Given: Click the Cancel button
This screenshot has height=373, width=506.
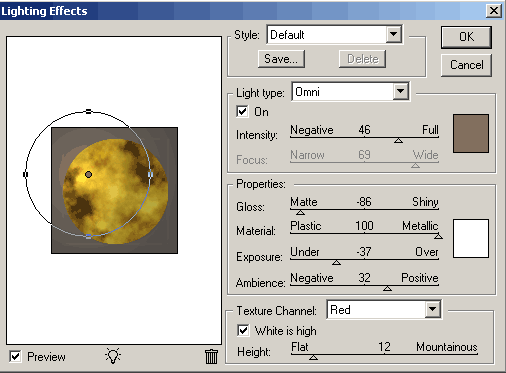Looking at the screenshot, I should (x=466, y=65).
